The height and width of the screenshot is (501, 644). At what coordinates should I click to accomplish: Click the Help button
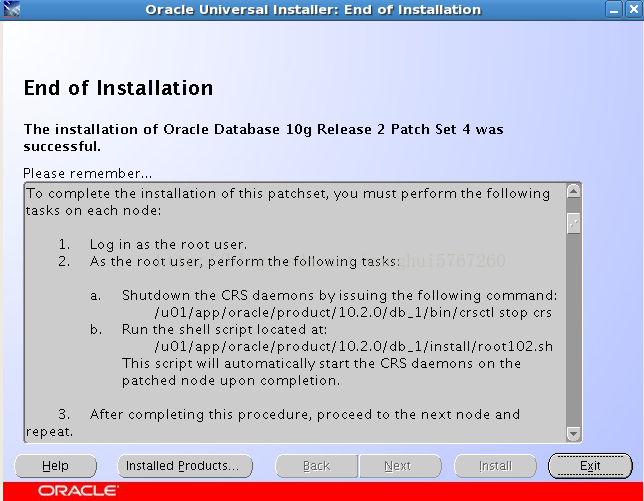[55, 466]
